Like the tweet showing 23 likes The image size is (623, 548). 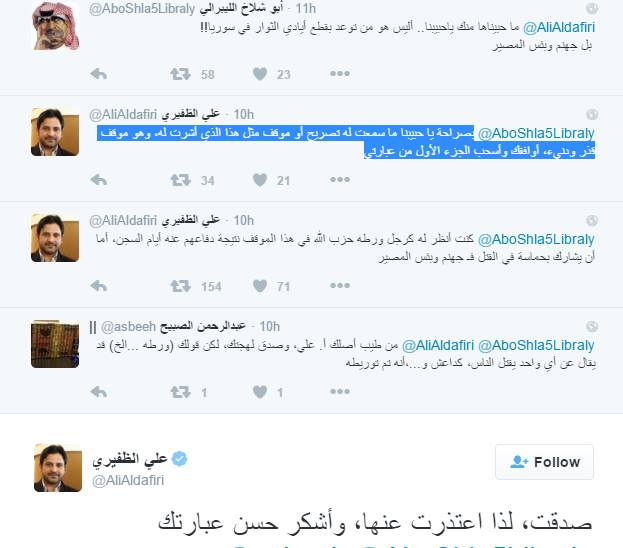tap(260, 74)
